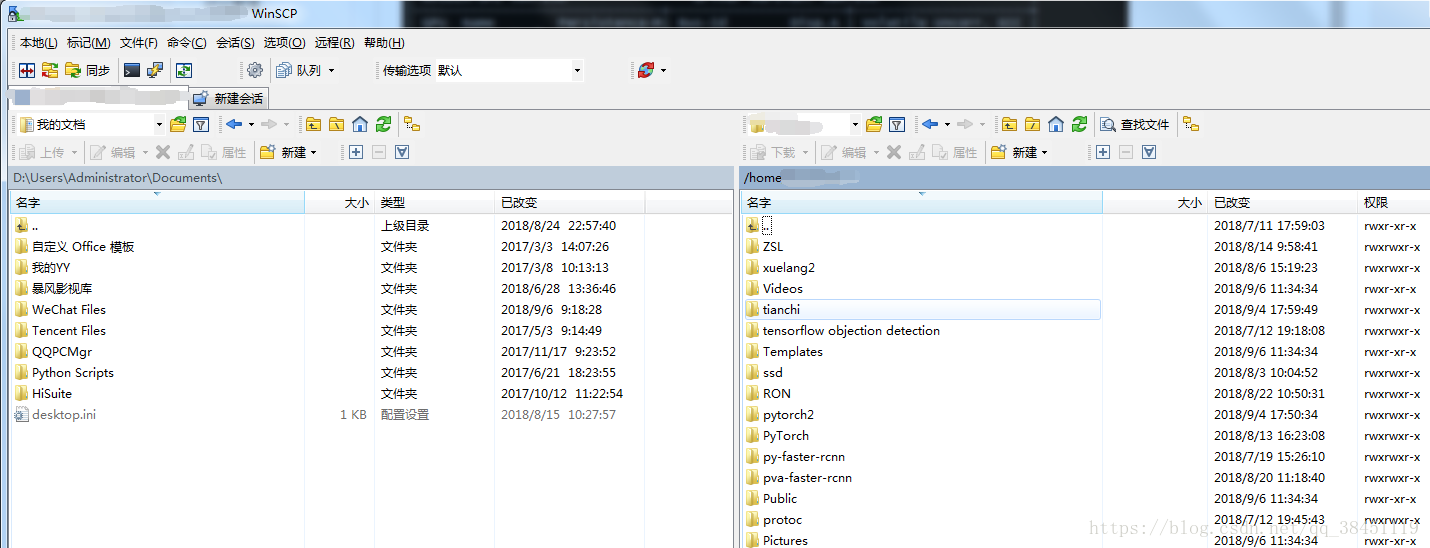Open the 标记(M) menu
This screenshot has height=548, width=1430.
click(89, 42)
